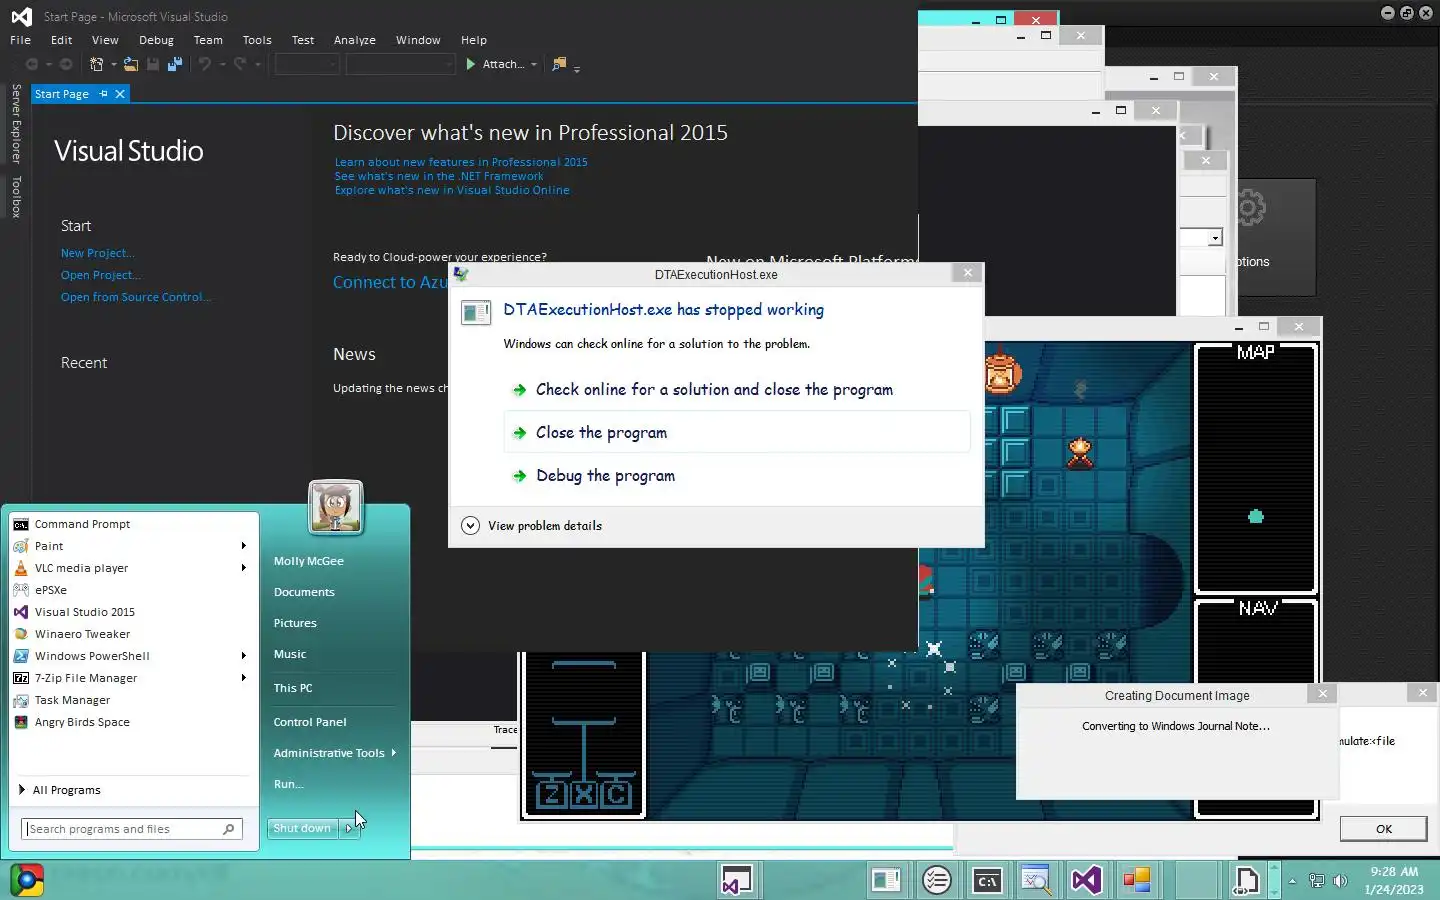Expand the VLC media player submenu arrow
Image resolution: width=1440 pixels, height=900 pixels.
click(x=243, y=568)
